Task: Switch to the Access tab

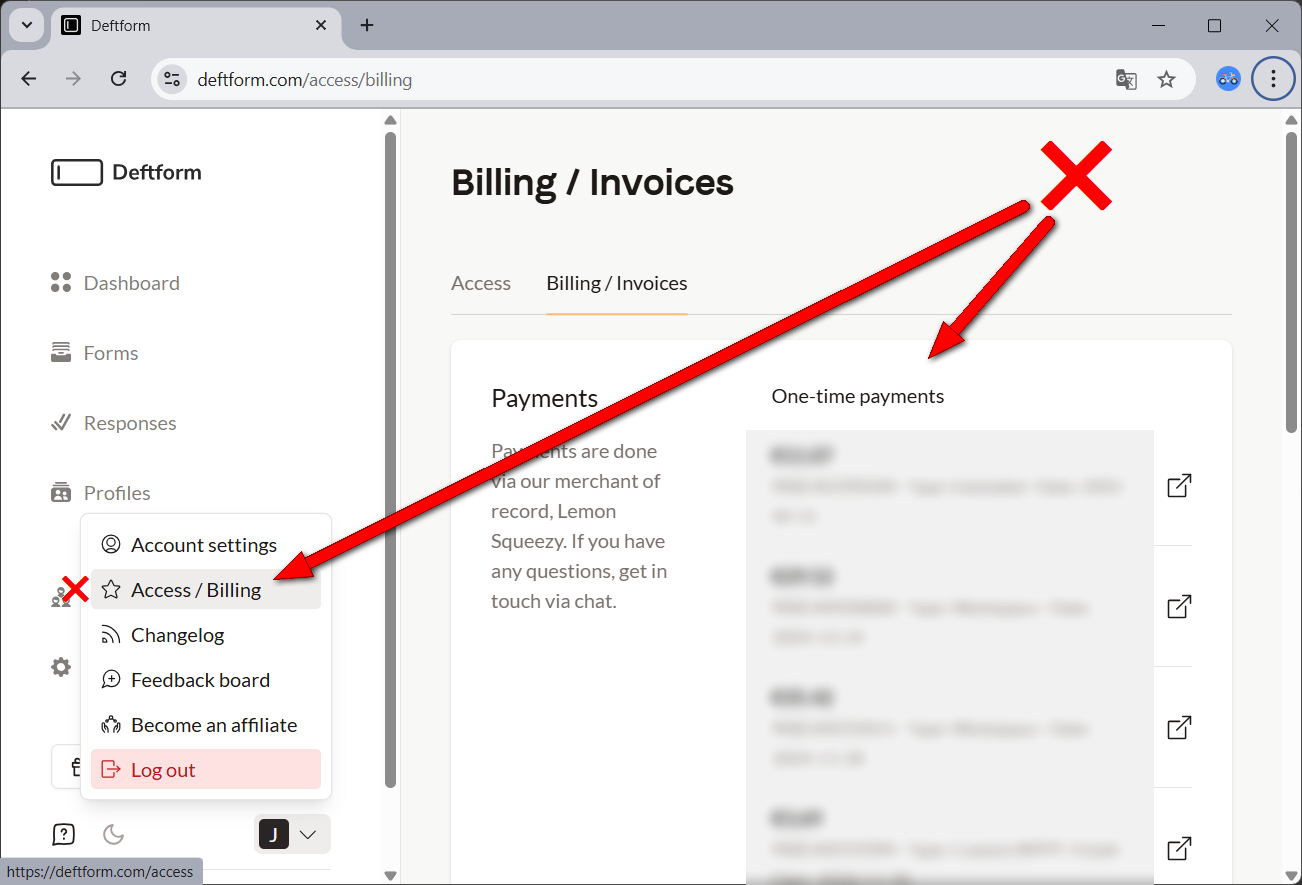Action: 481,283
